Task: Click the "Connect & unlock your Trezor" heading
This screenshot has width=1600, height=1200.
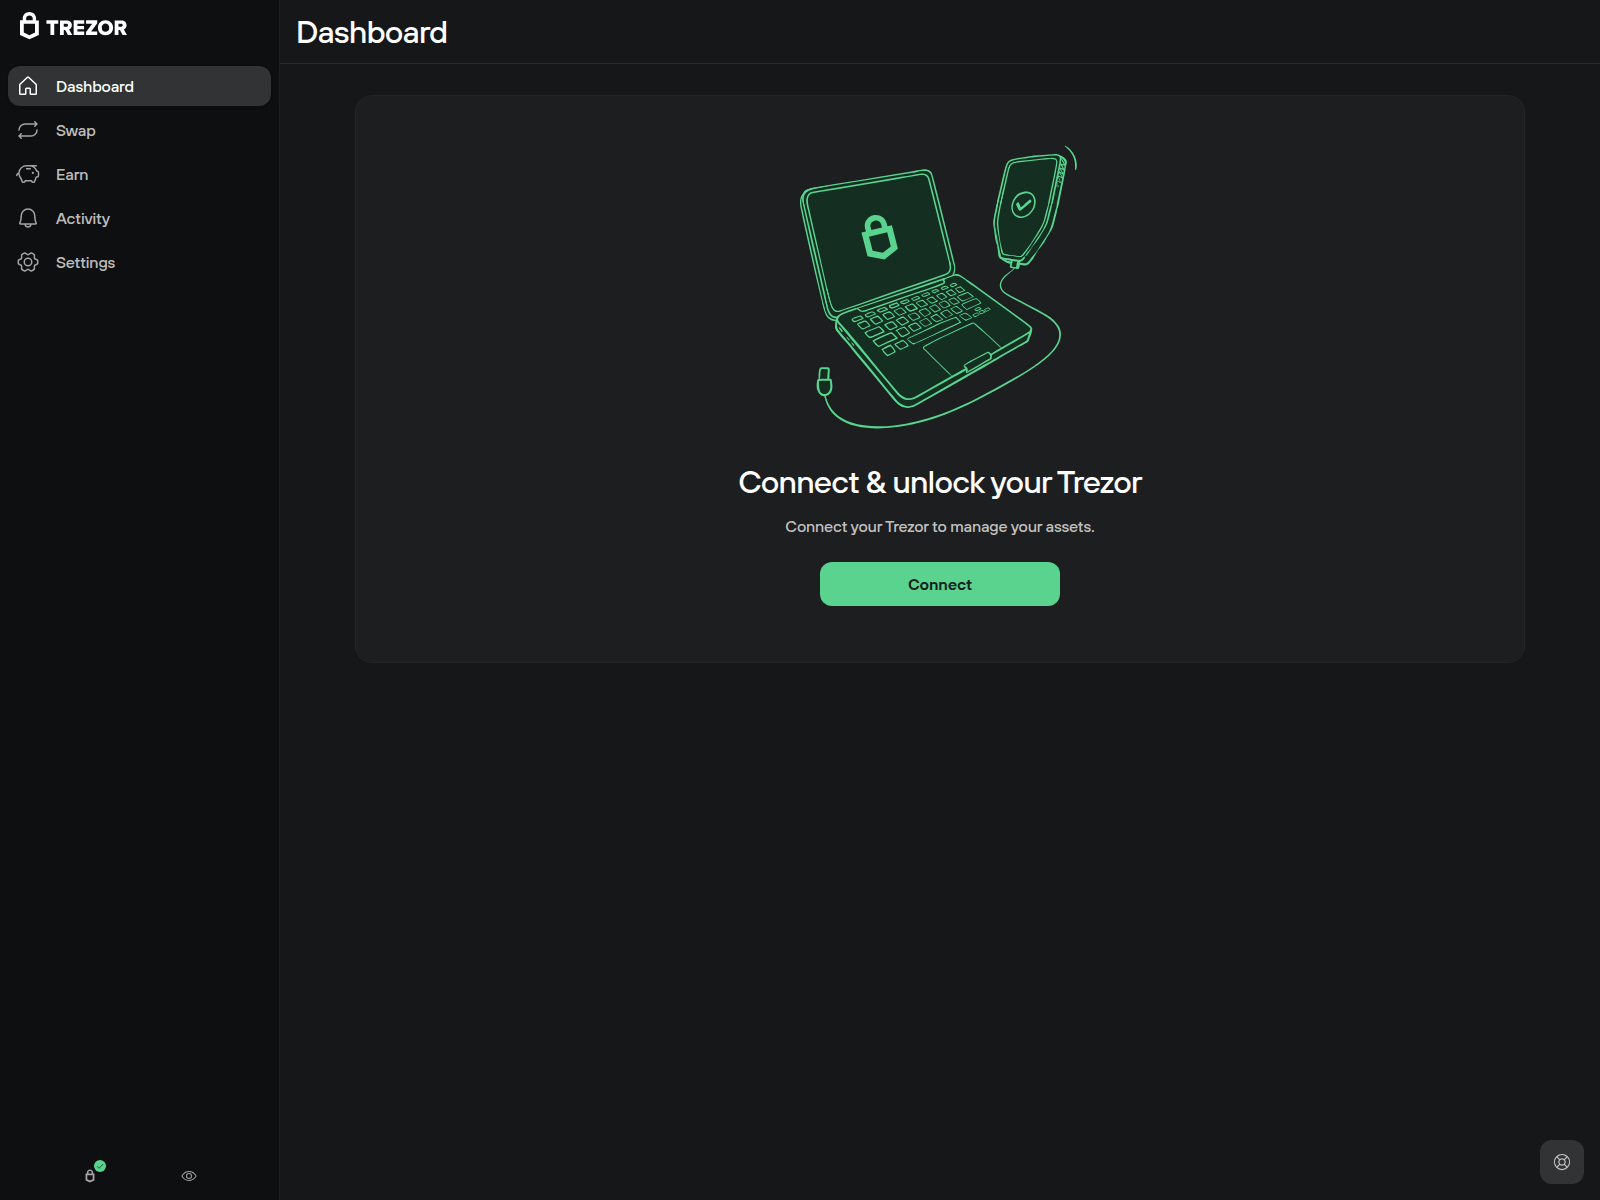Action: tap(940, 483)
